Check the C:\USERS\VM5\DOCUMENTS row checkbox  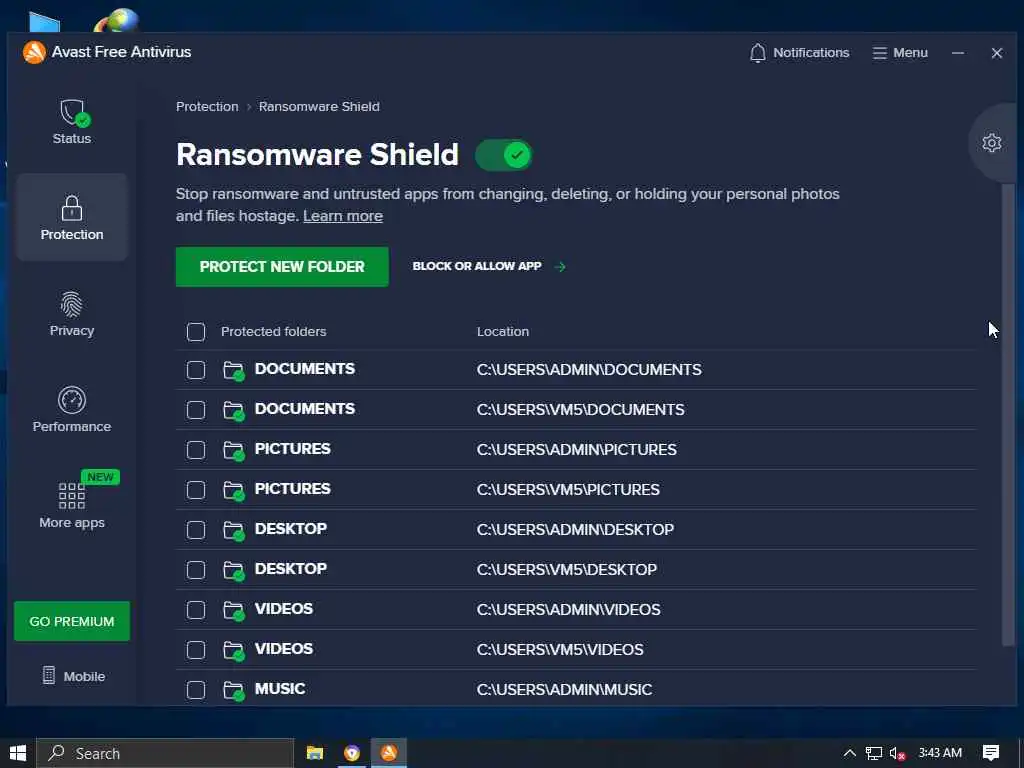[196, 410]
